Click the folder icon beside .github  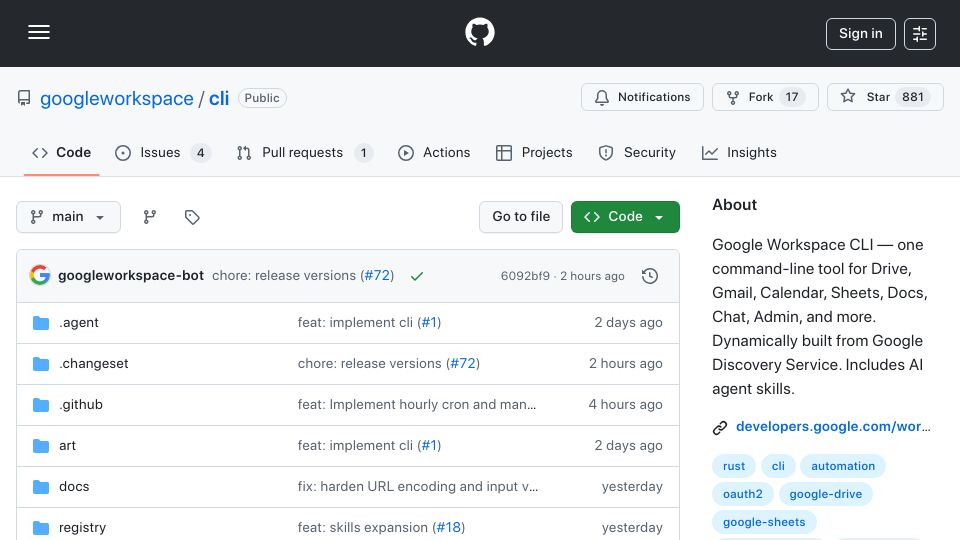tap(41, 405)
